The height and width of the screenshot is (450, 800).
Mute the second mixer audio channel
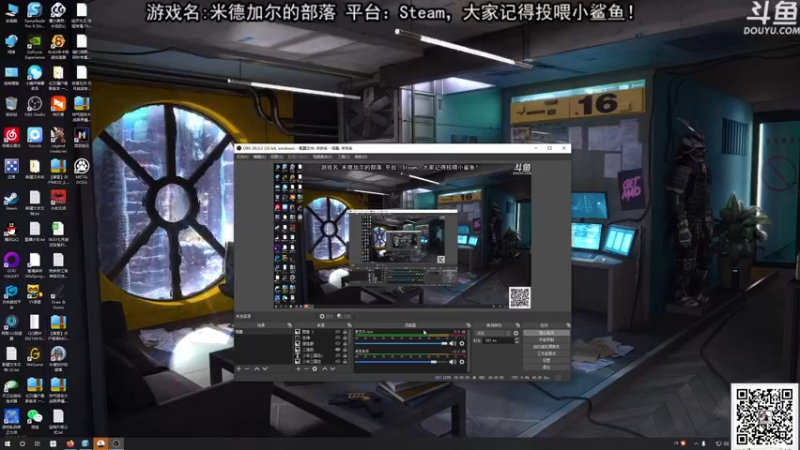(453, 362)
